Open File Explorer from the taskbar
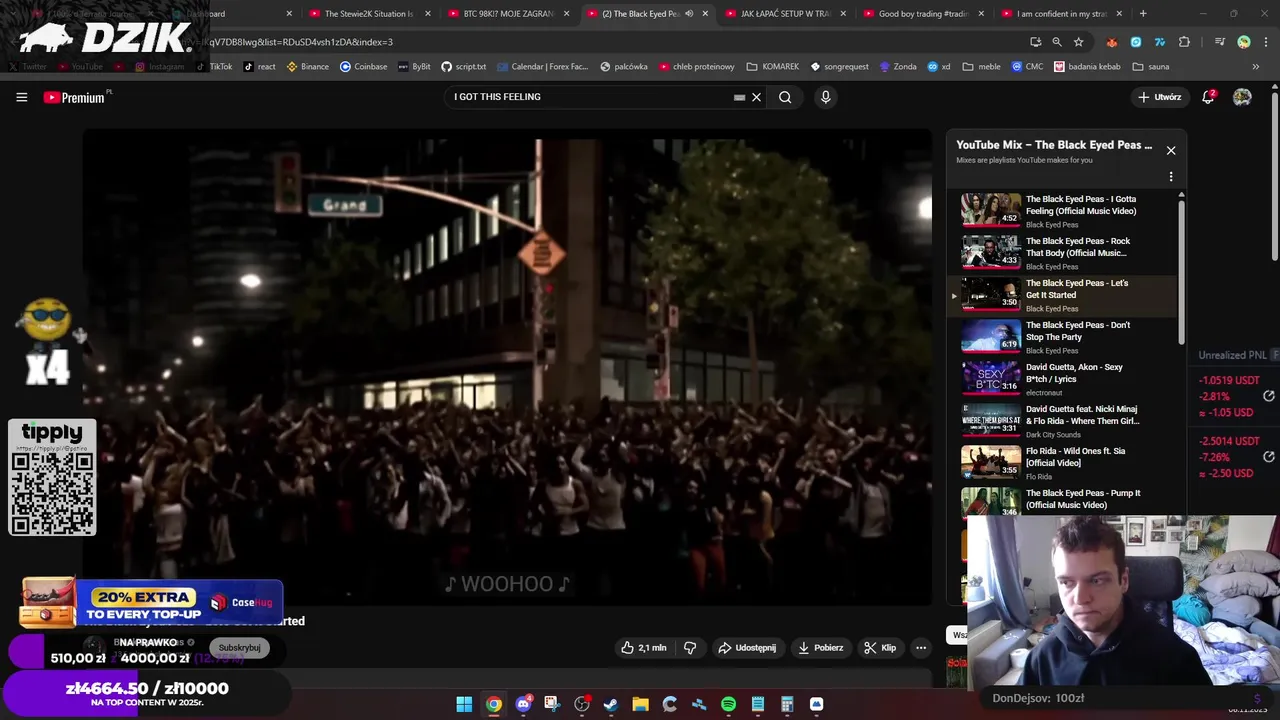 pyautogui.click(x=640, y=704)
